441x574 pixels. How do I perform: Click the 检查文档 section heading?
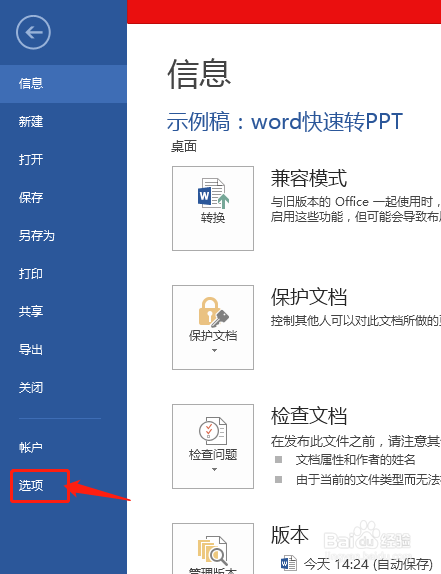pos(309,416)
